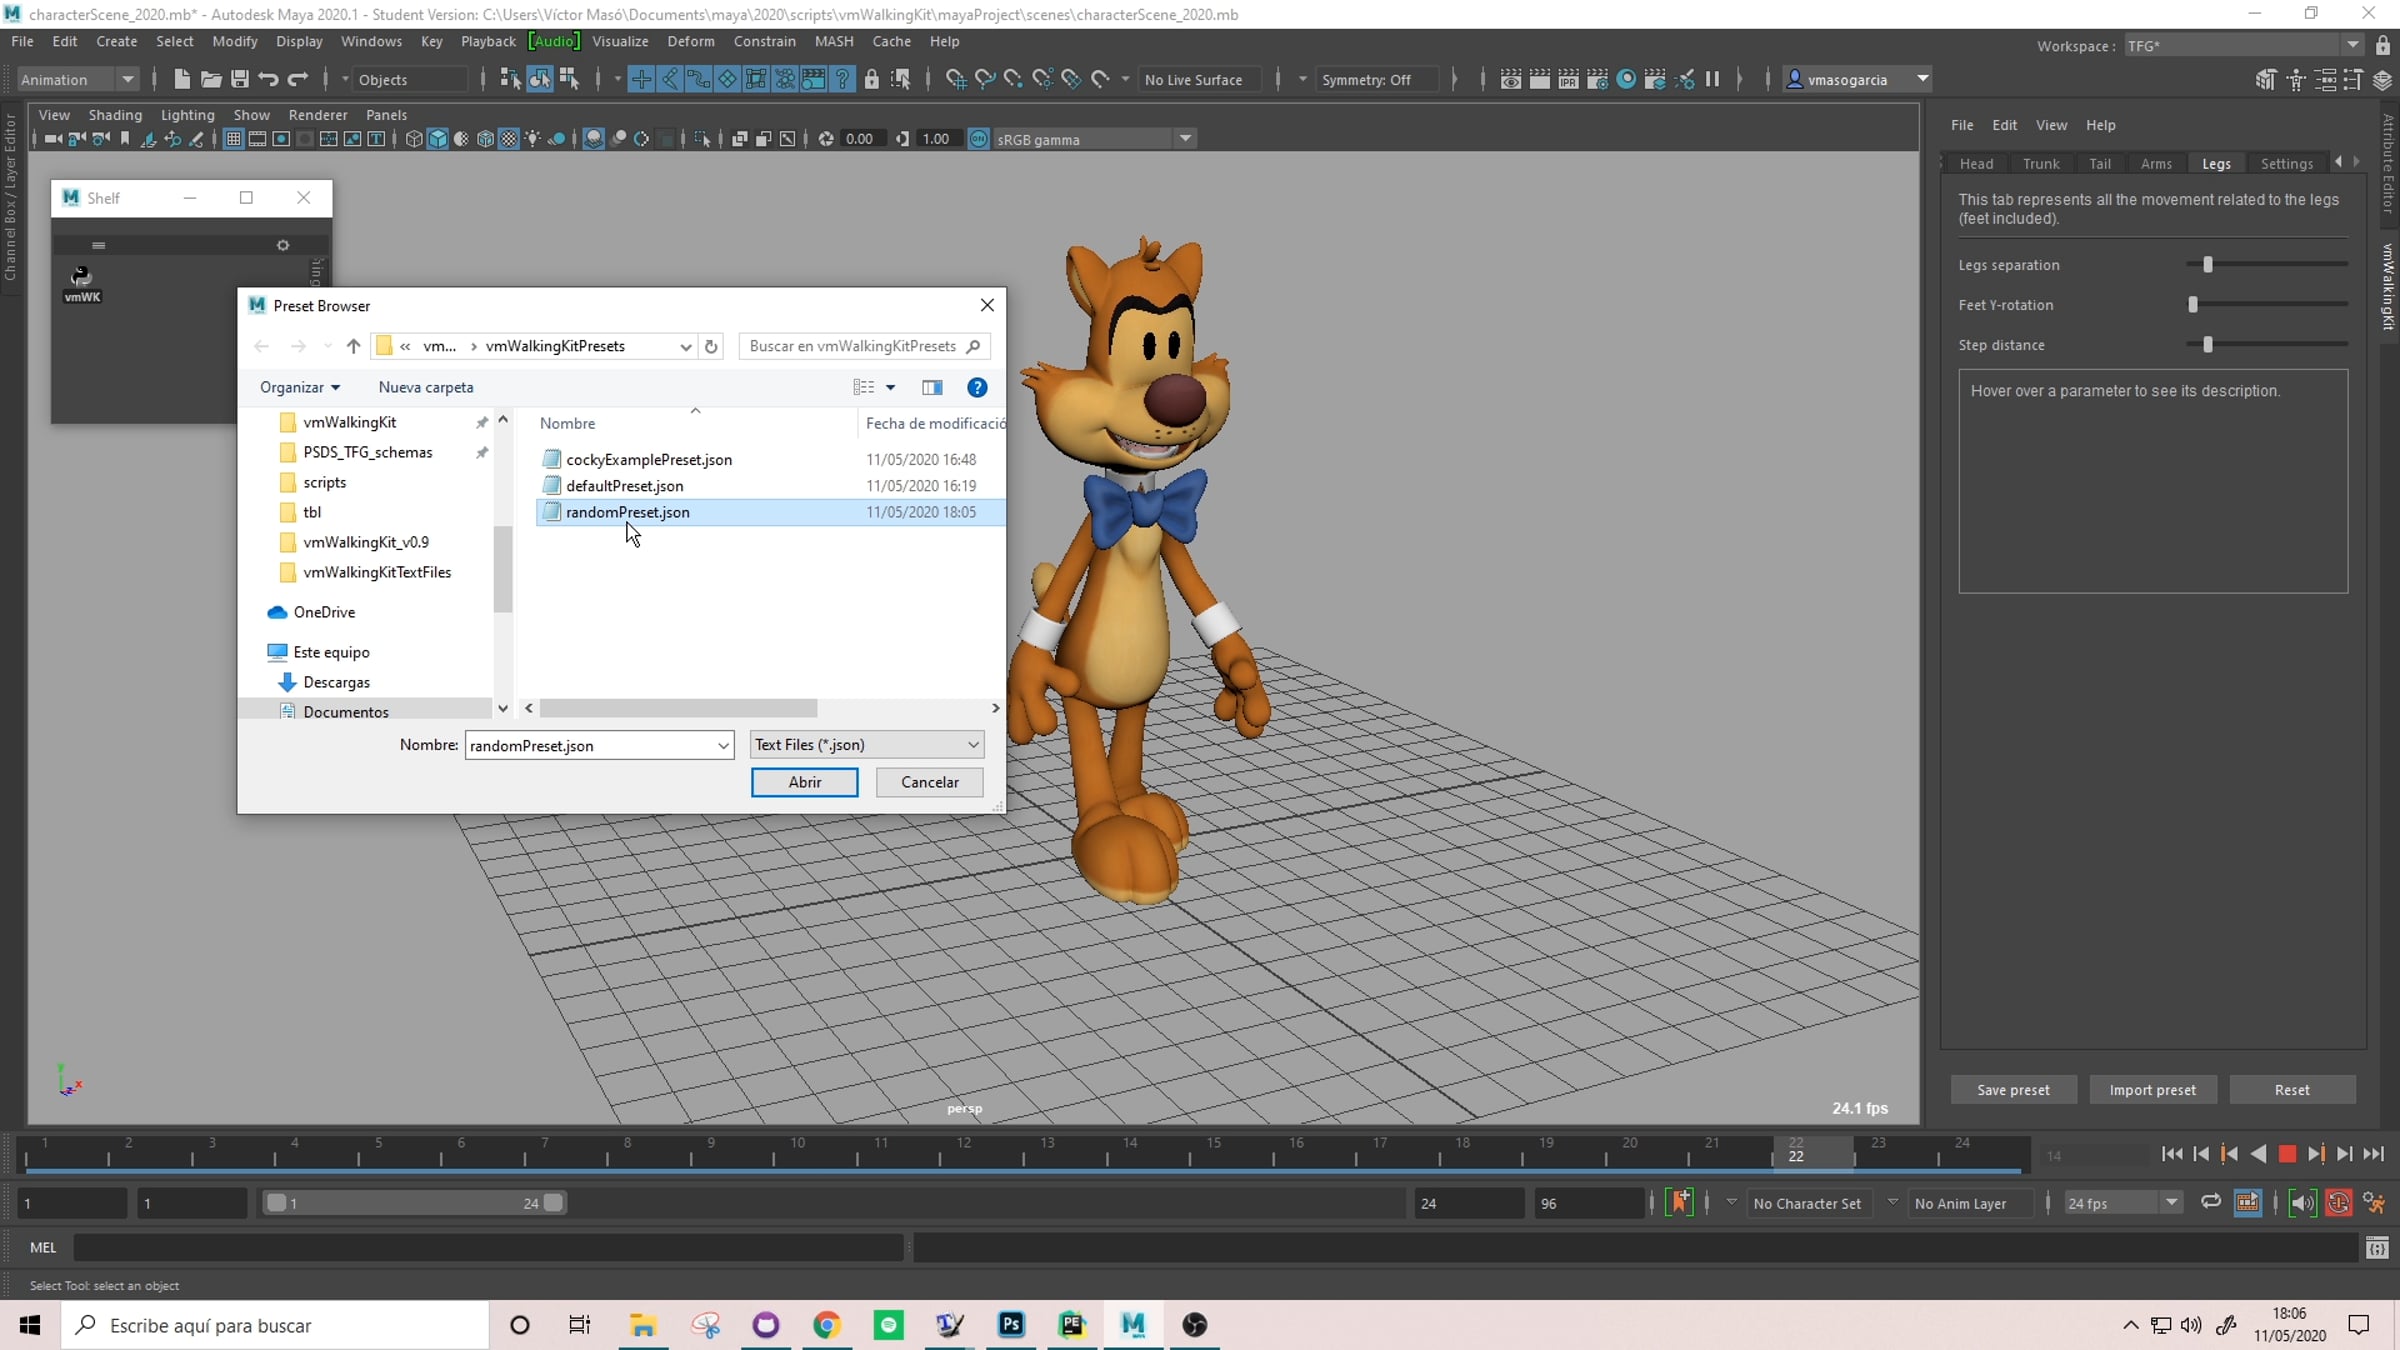Open the 24 fps frame rate dropdown
Viewport: 2400px width, 1350px height.
(x=2122, y=1203)
